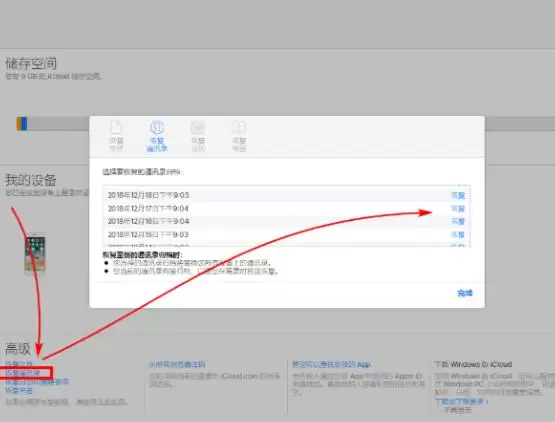Open the red-boxed 恢复通讯录 link under 高级
This screenshot has width=555, height=422.
[23, 373]
